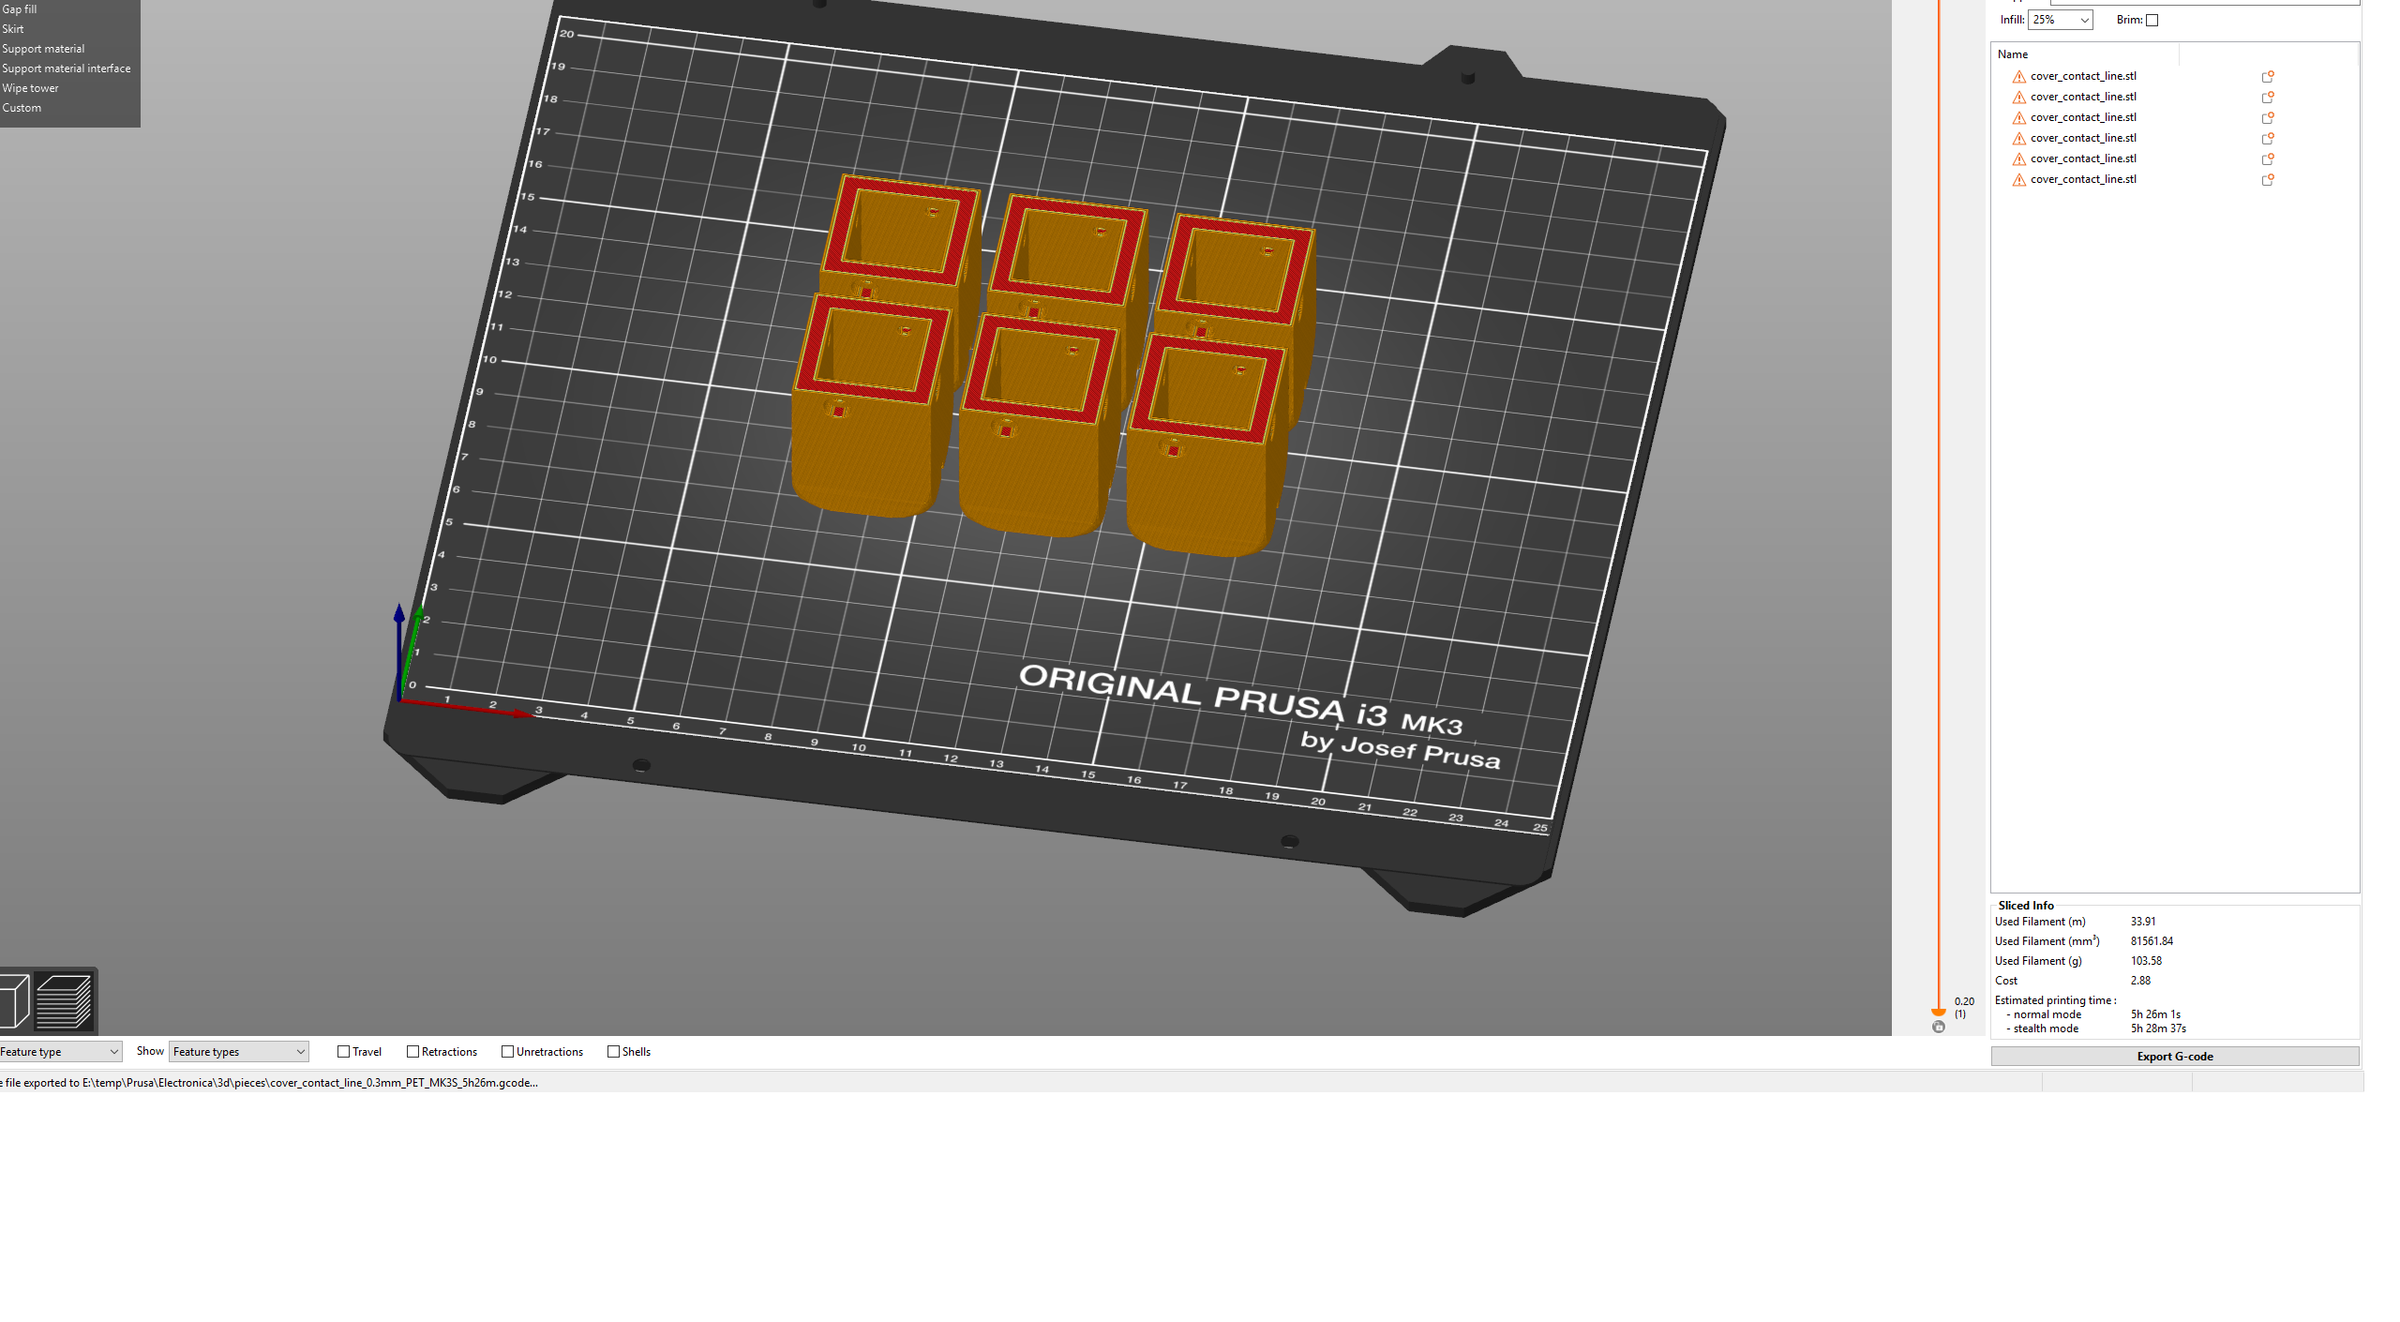
Task: Toggle the one-layer mode icon below the layer slider
Action: [x=1938, y=1027]
